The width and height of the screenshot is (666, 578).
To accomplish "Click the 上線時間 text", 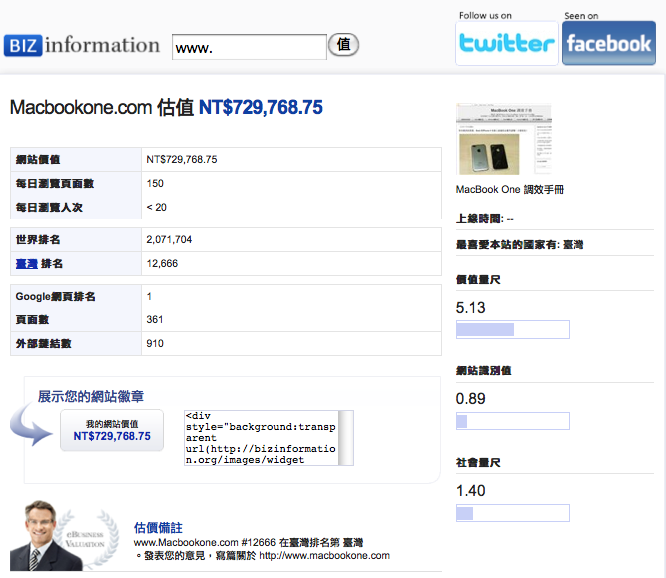I will 485,219.
